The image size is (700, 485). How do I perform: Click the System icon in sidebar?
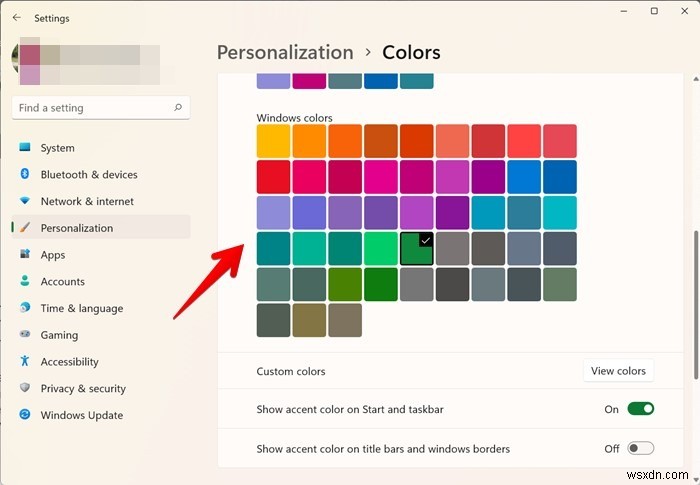(x=25, y=148)
